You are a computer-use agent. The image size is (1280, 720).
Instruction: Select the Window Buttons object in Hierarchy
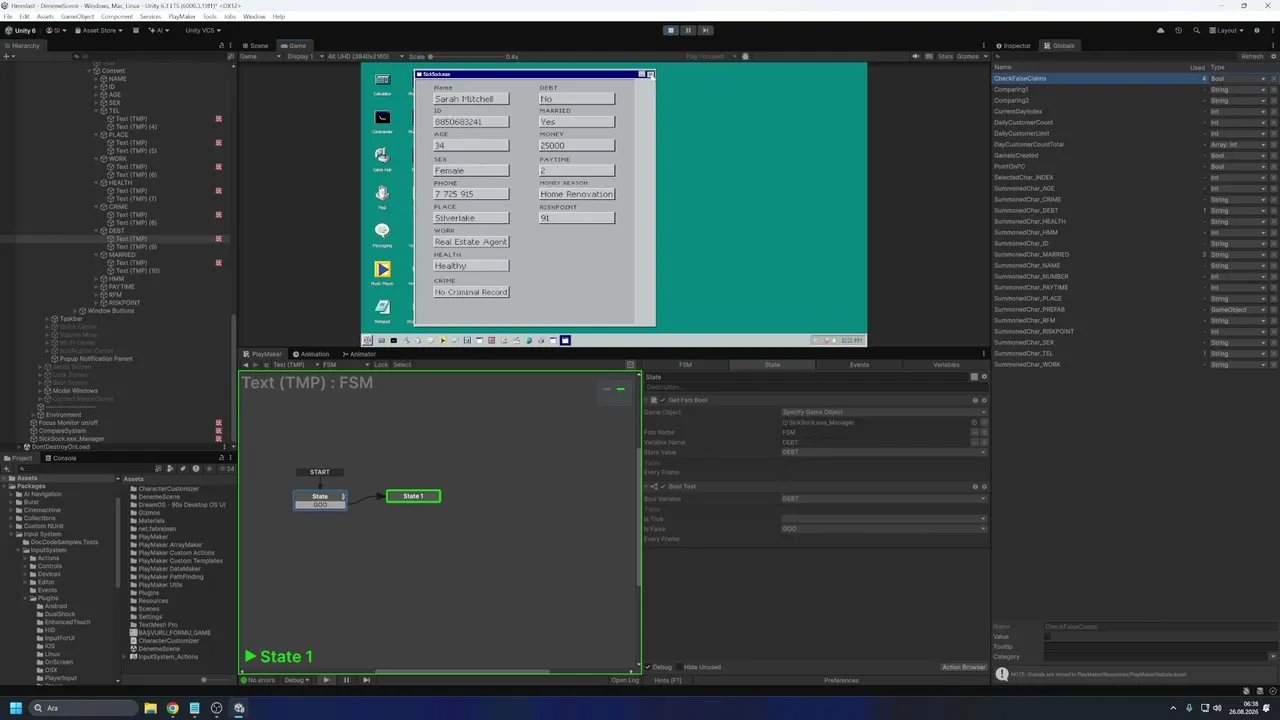(x=110, y=311)
